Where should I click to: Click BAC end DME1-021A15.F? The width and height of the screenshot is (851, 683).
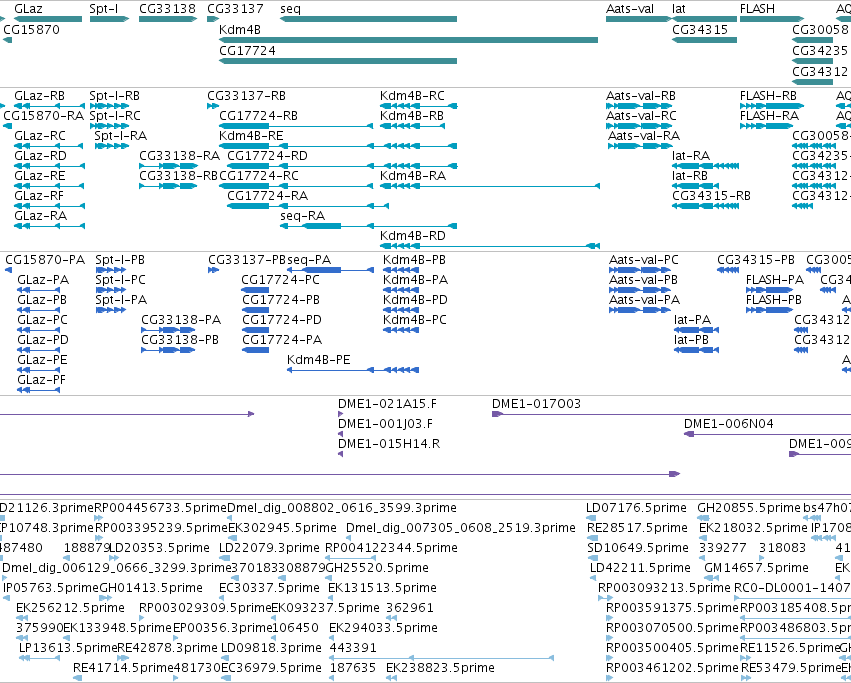(341, 414)
